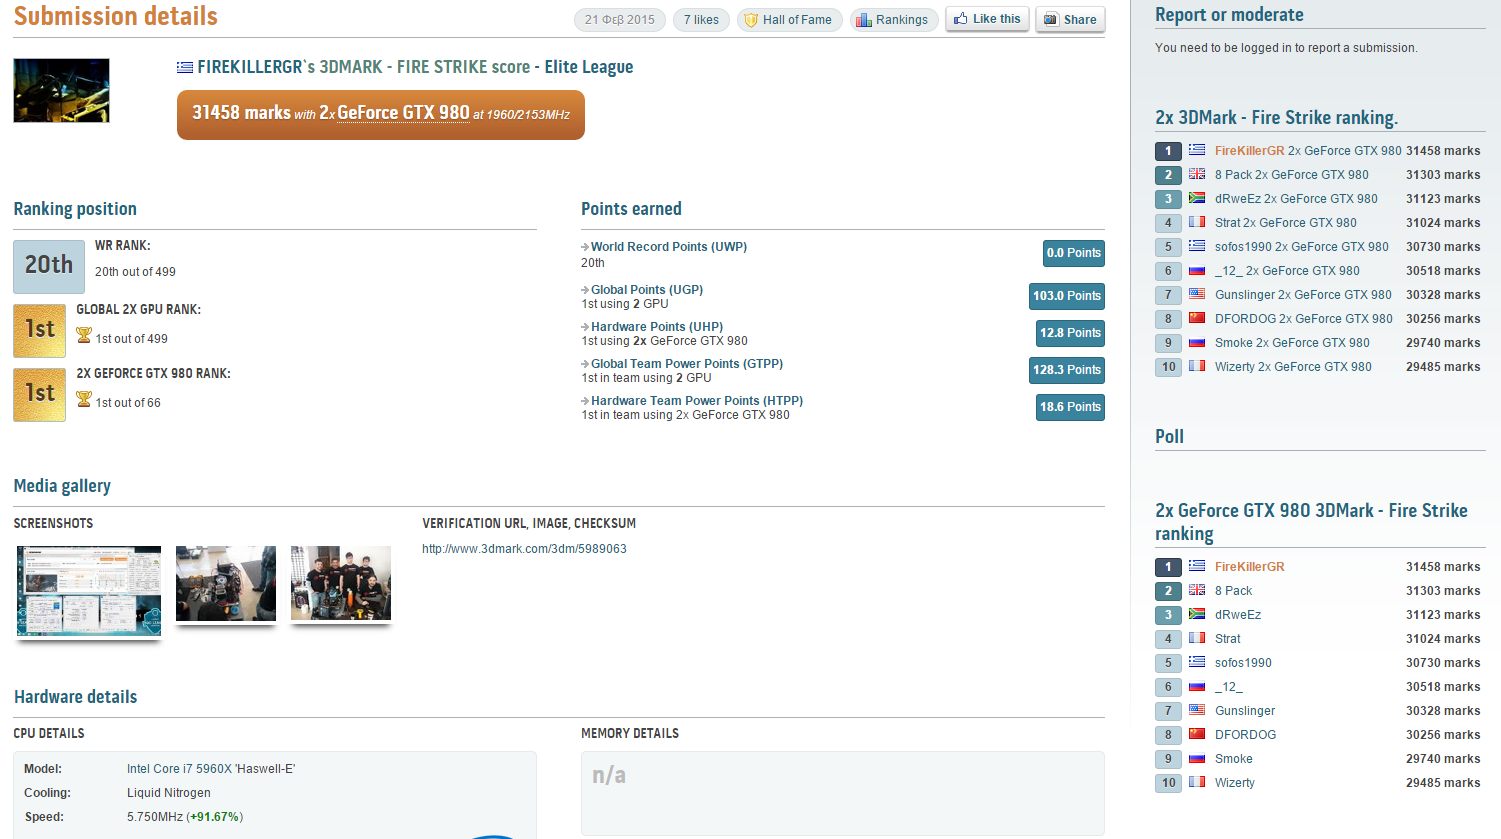This screenshot has width=1501, height=839.
Task: Open the Rankings pill
Action: point(892,20)
